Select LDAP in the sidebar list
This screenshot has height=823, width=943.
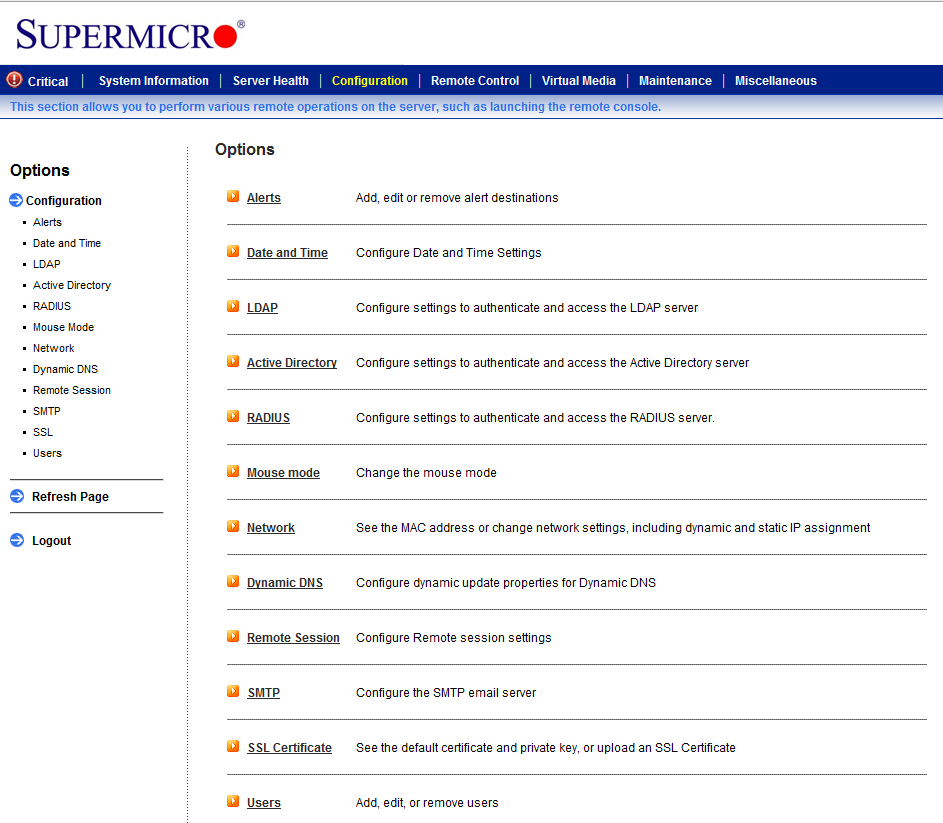click(47, 265)
